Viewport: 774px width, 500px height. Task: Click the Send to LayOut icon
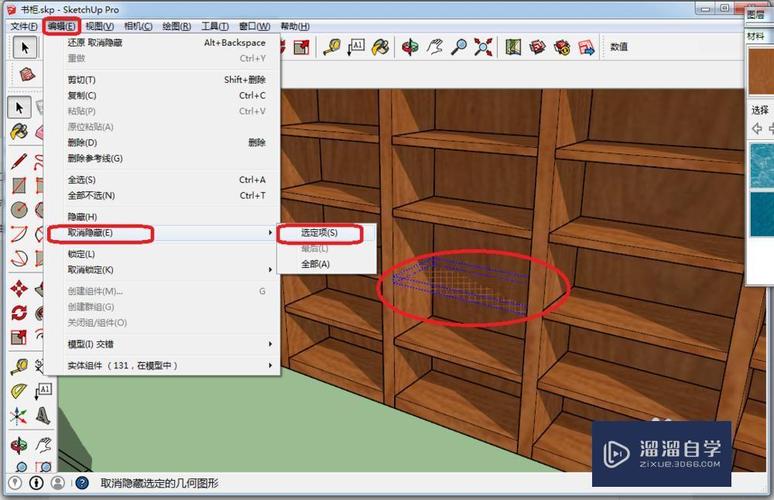[586, 47]
